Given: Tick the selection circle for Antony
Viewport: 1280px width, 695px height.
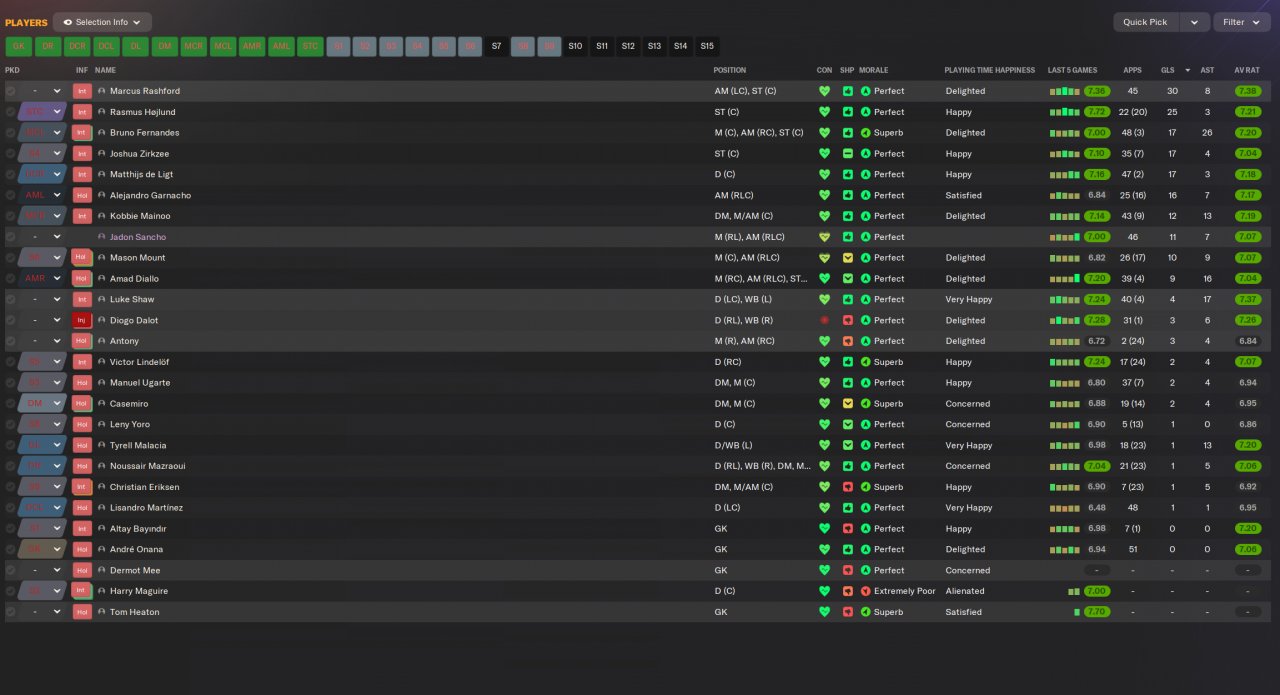Looking at the screenshot, I should [11, 341].
